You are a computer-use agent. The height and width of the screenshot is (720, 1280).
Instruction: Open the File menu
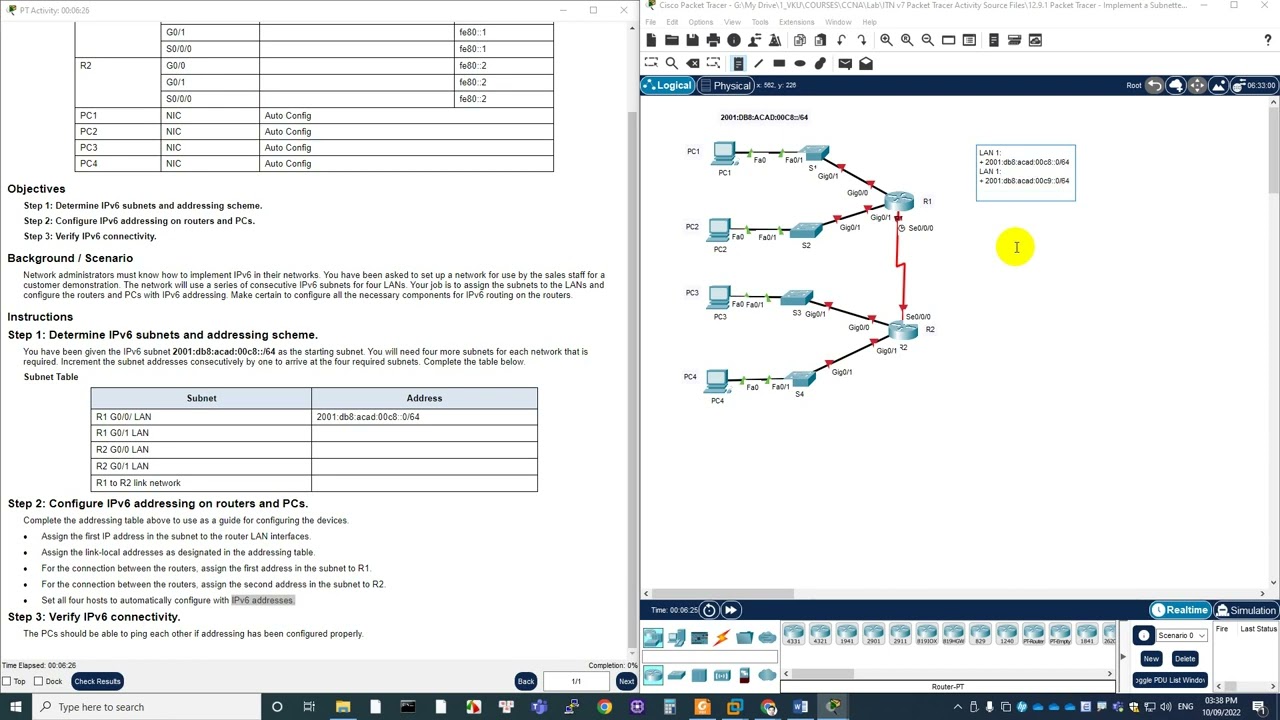click(x=650, y=22)
